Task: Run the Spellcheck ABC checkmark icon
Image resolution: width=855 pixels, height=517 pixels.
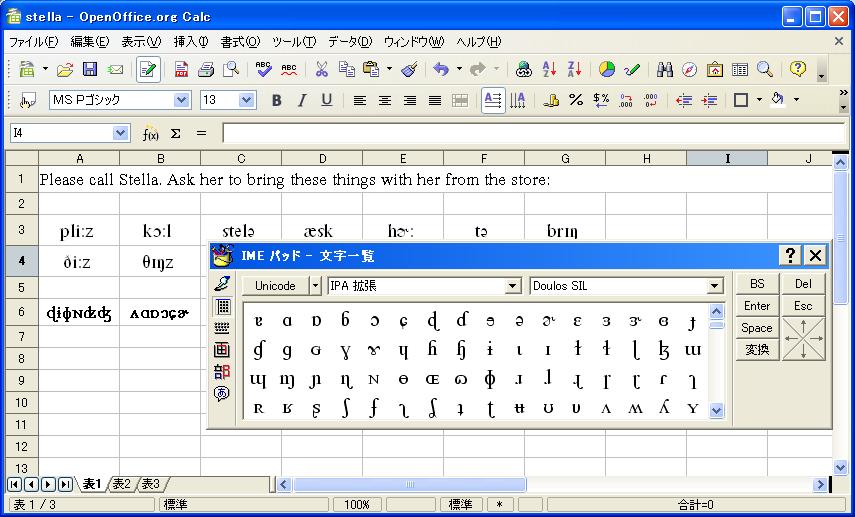Action: (x=263, y=69)
